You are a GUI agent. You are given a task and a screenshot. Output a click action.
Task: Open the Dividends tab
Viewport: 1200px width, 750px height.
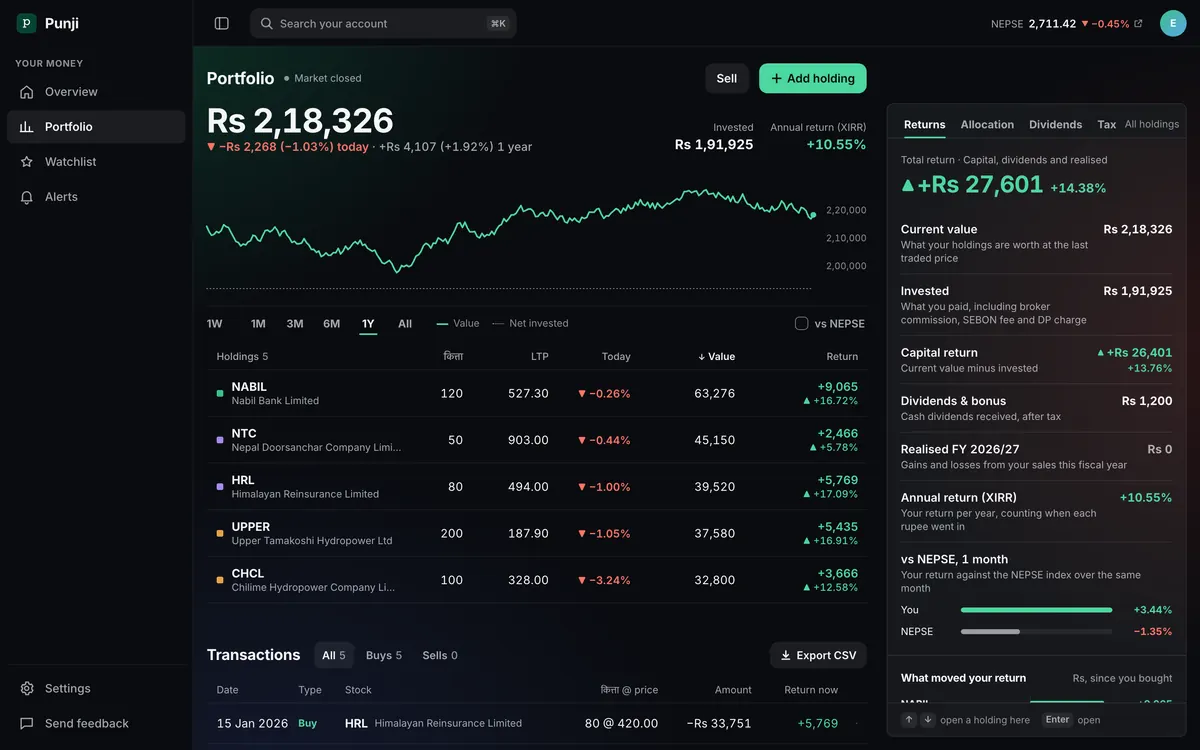(x=1055, y=125)
